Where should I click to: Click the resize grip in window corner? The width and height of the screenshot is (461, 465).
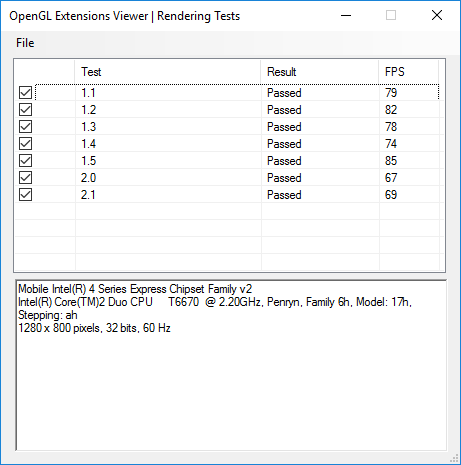point(455,458)
